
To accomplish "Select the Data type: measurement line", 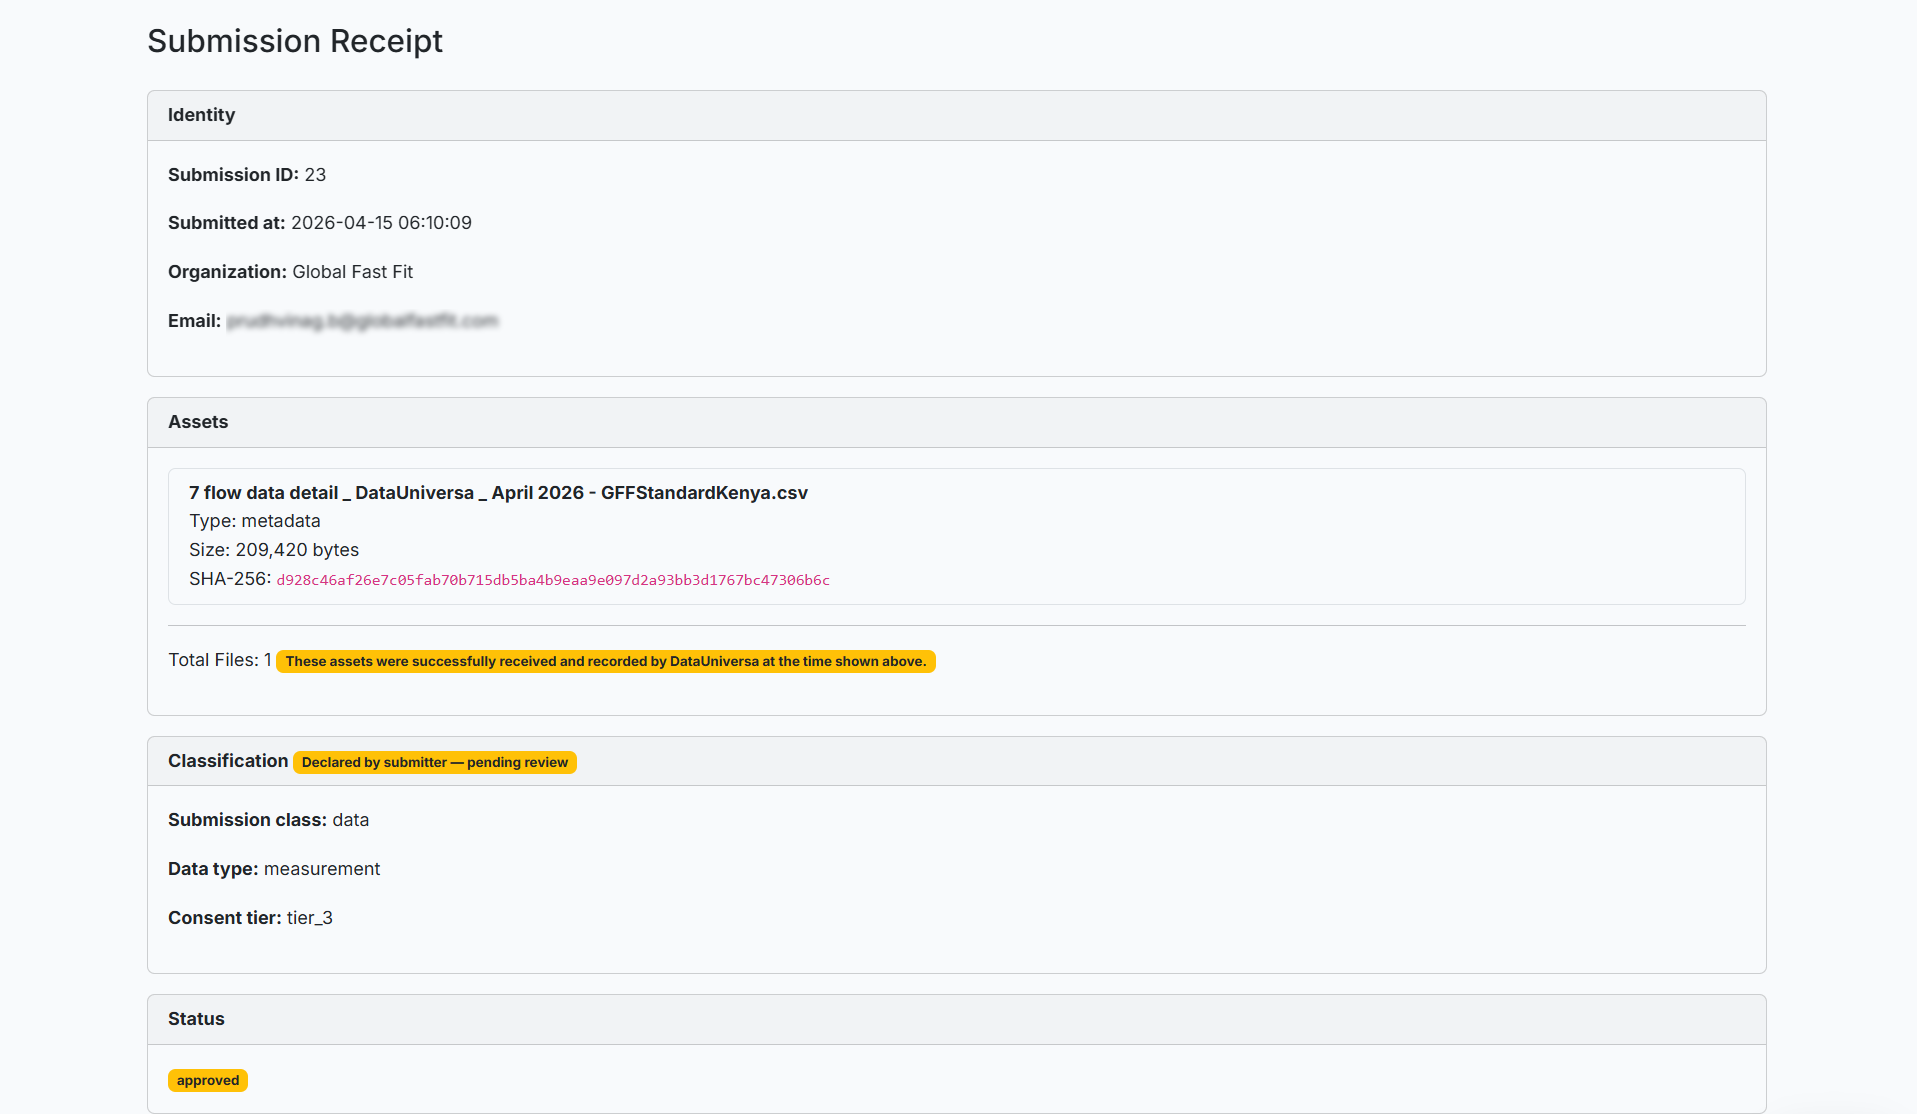I will pos(274,869).
